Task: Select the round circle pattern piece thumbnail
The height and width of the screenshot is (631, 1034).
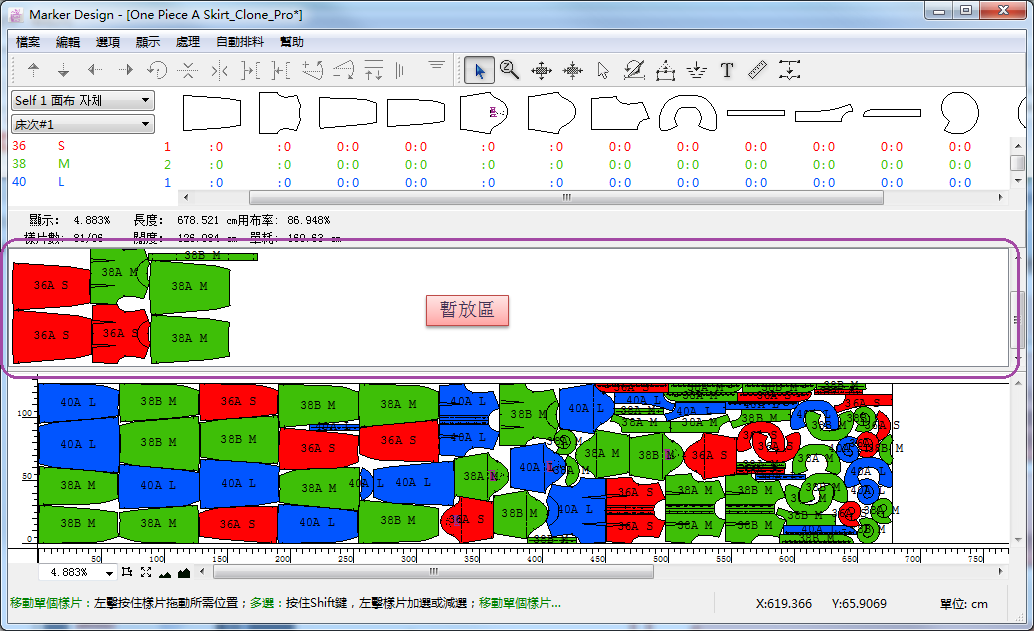Action: pos(958,112)
